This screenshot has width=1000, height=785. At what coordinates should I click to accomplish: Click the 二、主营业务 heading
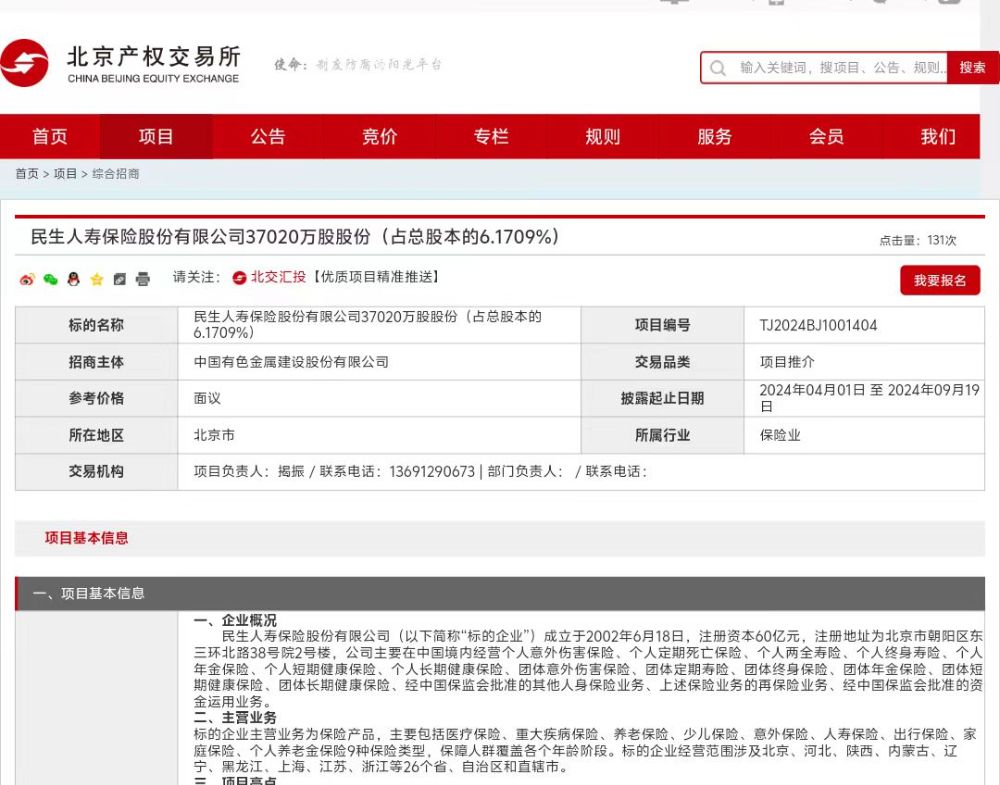(x=235, y=717)
